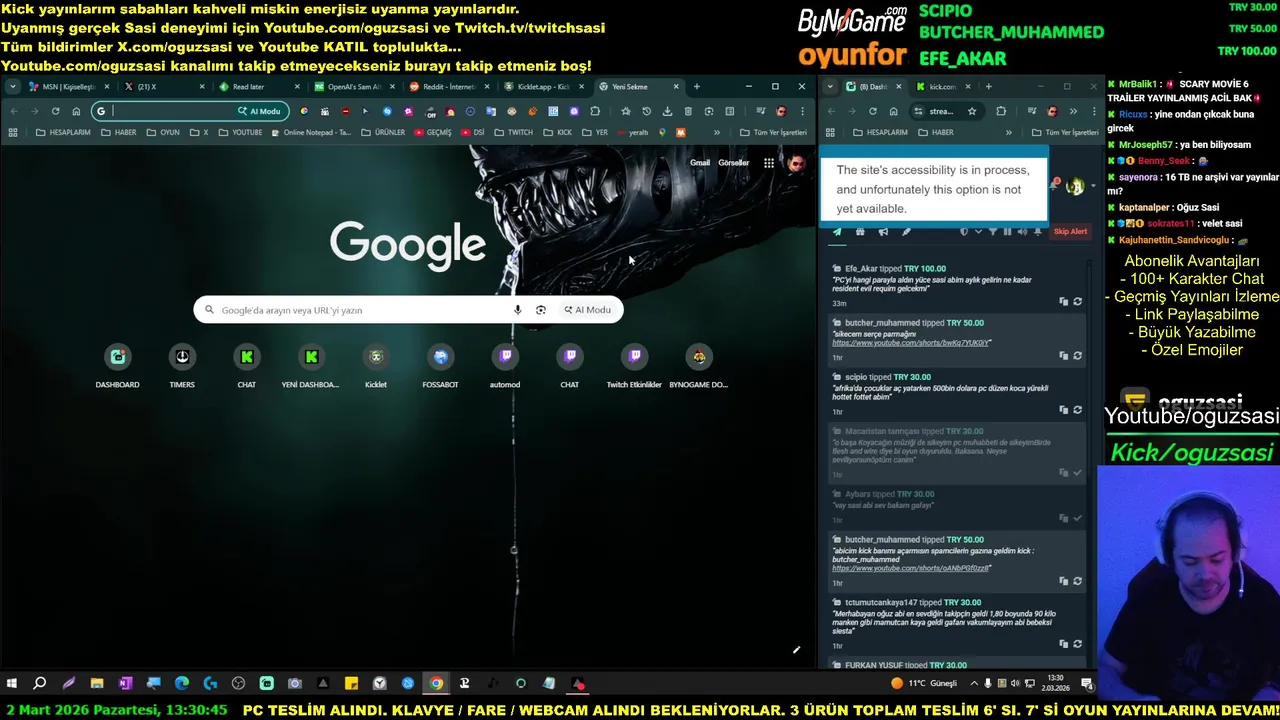Open the gift icon tab in dashboard

tap(860, 232)
